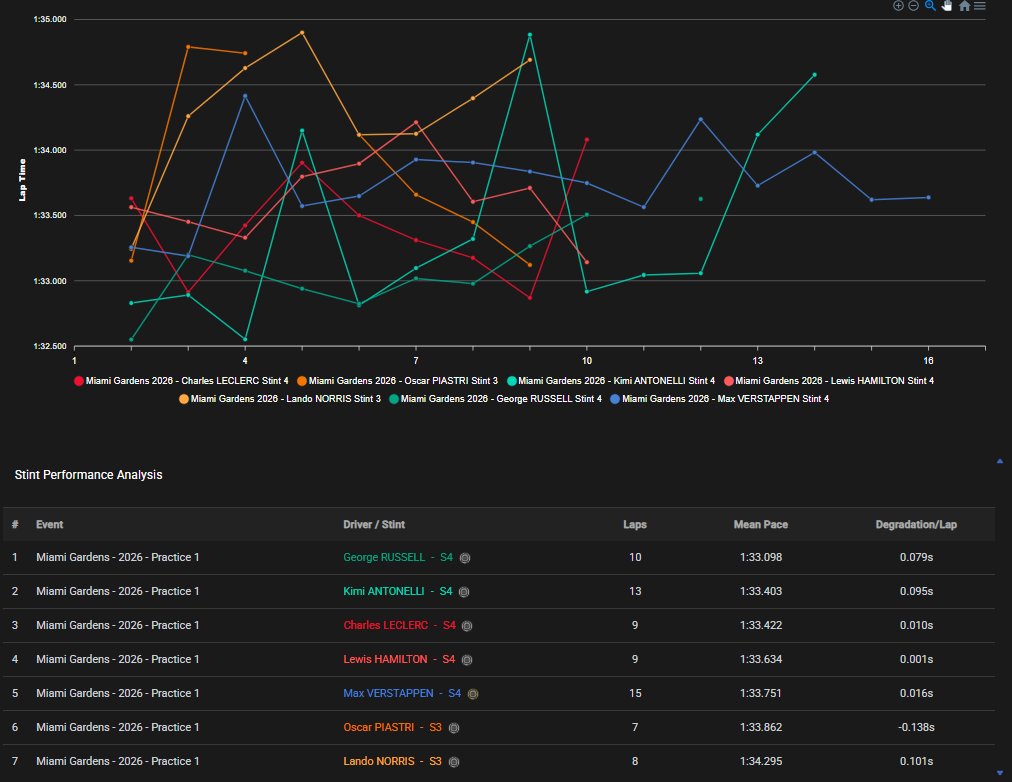Reset chart zoom with home icon
1012x782 pixels.
pos(964,6)
